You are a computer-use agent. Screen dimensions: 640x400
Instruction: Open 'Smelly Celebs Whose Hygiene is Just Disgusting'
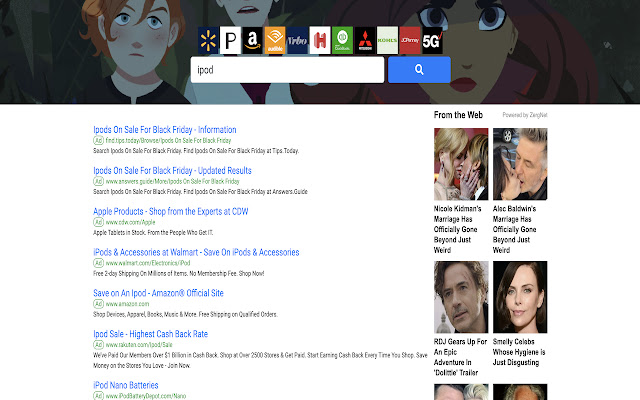pyautogui.click(x=519, y=352)
